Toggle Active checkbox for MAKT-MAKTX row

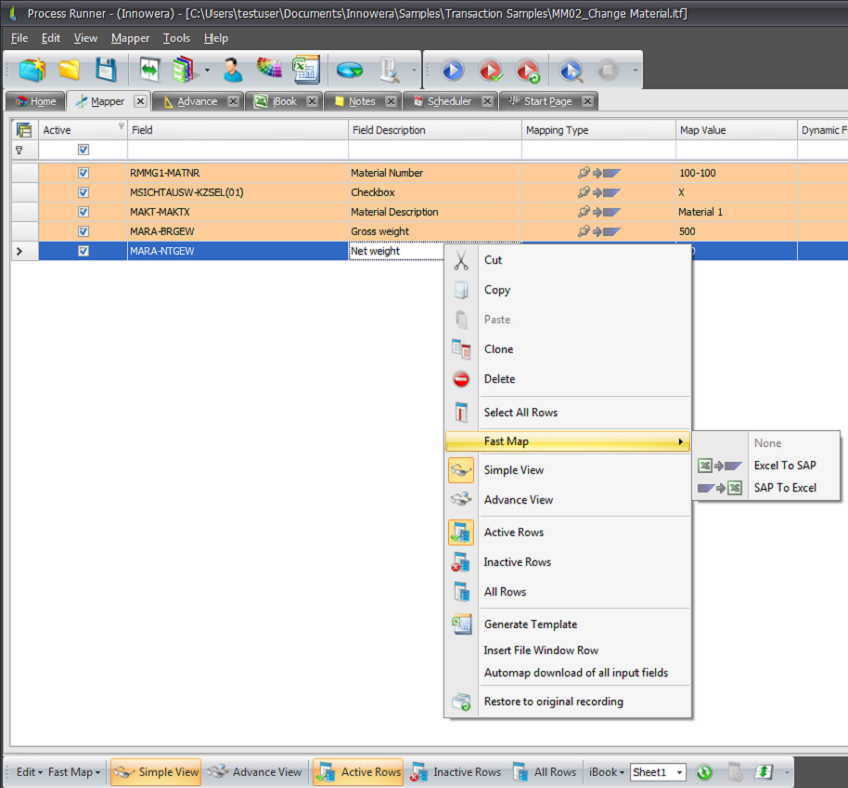pyautogui.click(x=83, y=212)
